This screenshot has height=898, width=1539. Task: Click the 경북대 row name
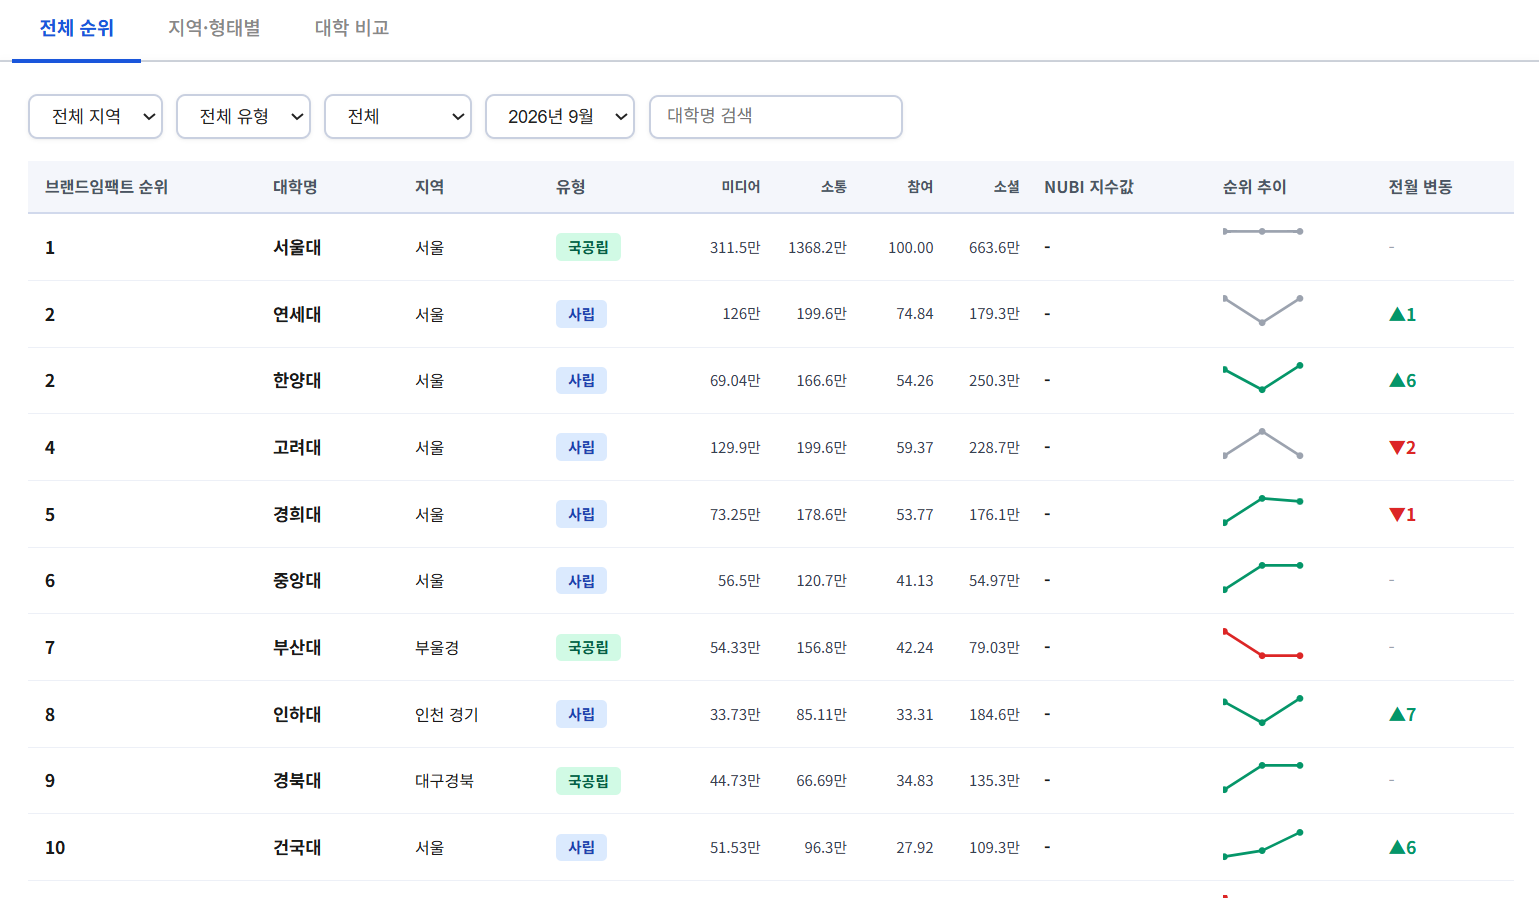click(297, 780)
